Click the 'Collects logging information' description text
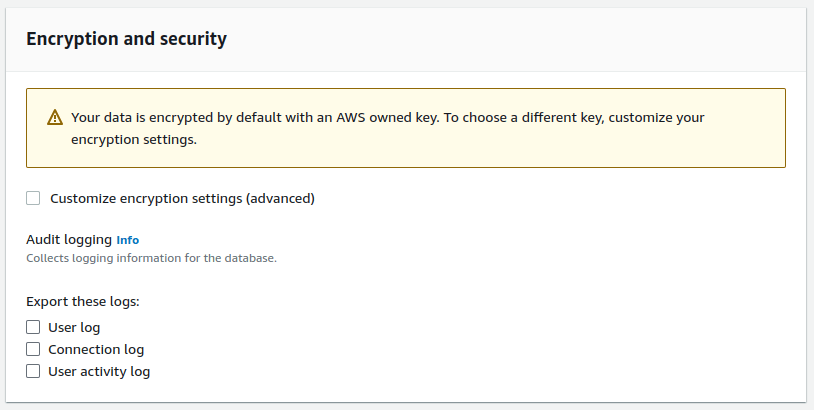 150,258
